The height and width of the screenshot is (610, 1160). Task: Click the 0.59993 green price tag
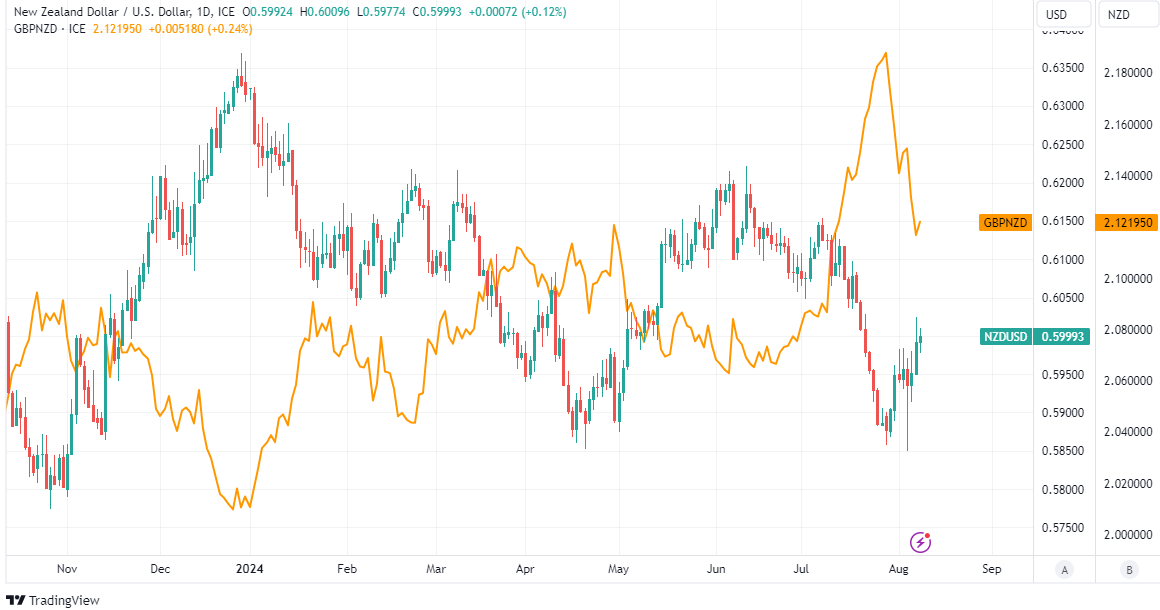click(x=1062, y=337)
